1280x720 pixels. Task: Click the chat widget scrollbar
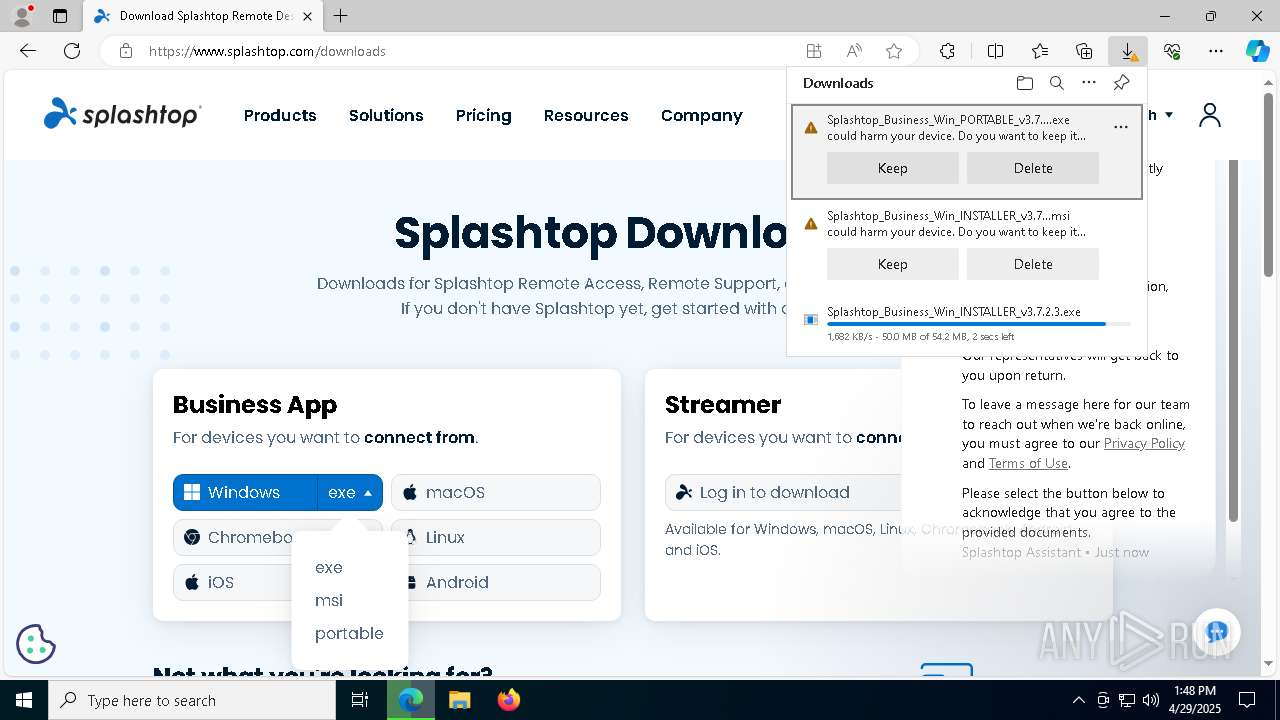click(x=1233, y=340)
